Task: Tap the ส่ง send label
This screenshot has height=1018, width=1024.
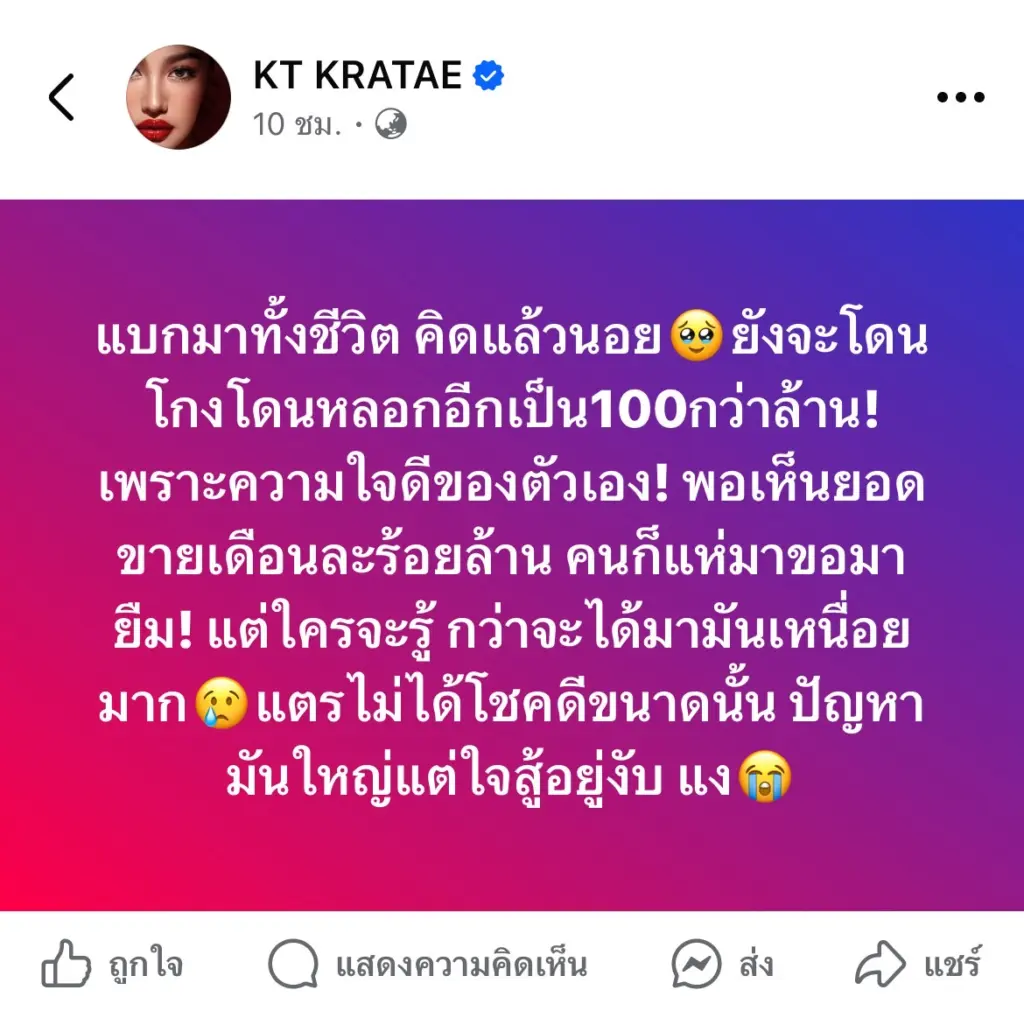Action: (756, 964)
